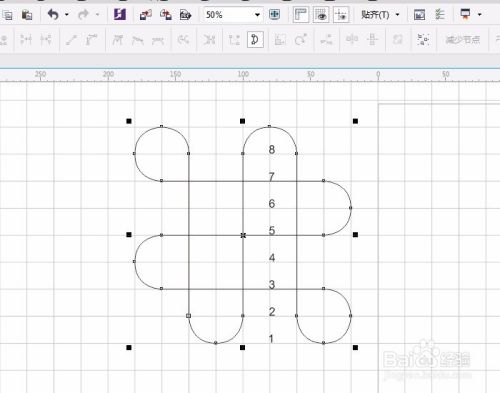Select the highlighted square node on the bottom-left loop
Screen dimensions: 500x393
coord(188,316)
